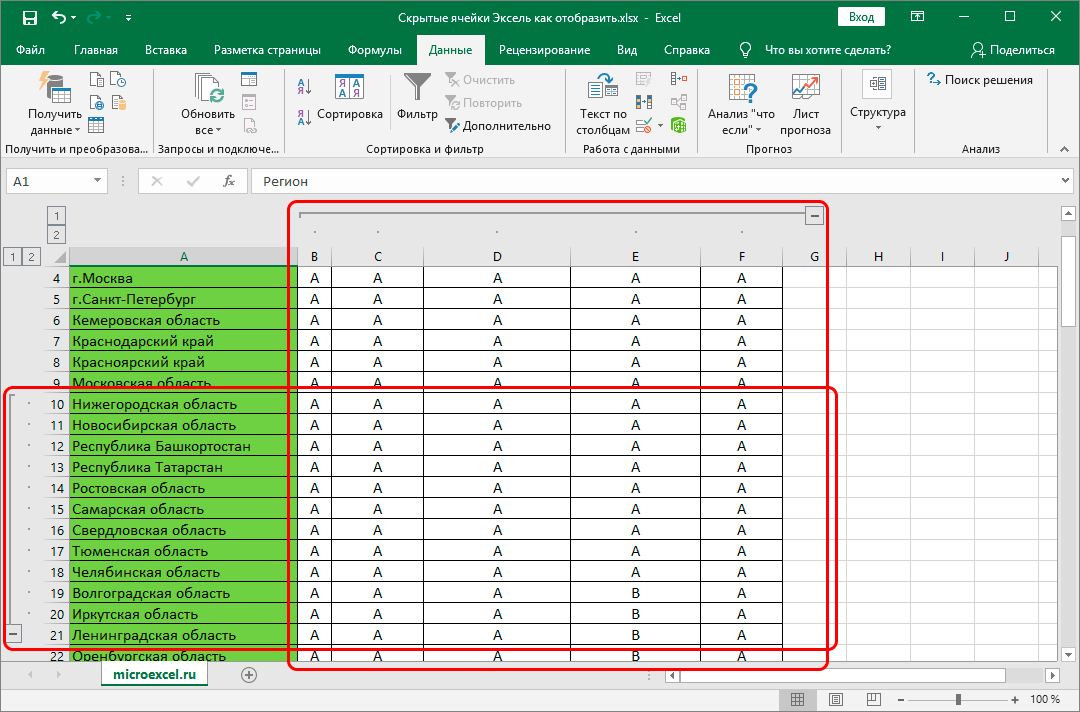Save the workbook with the floppy icon
Image resolution: width=1080 pixels, height=712 pixels.
(30, 18)
